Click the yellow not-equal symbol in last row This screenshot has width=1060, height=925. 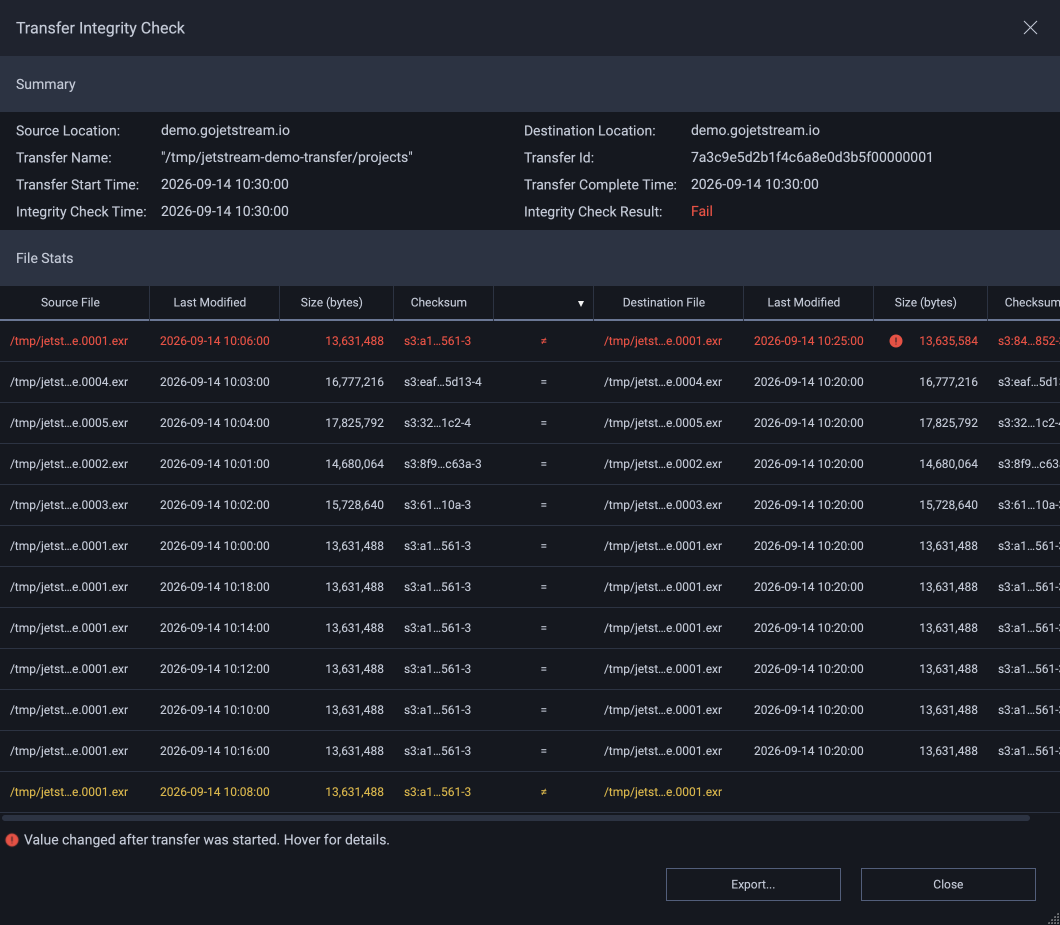(x=544, y=792)
